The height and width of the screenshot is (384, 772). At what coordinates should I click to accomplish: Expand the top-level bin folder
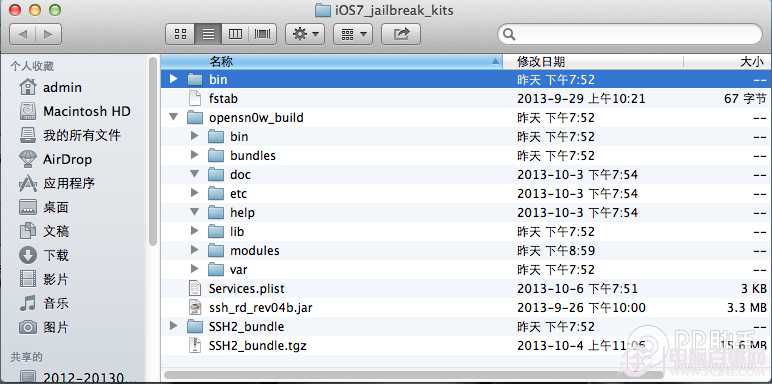click(173, 79)
